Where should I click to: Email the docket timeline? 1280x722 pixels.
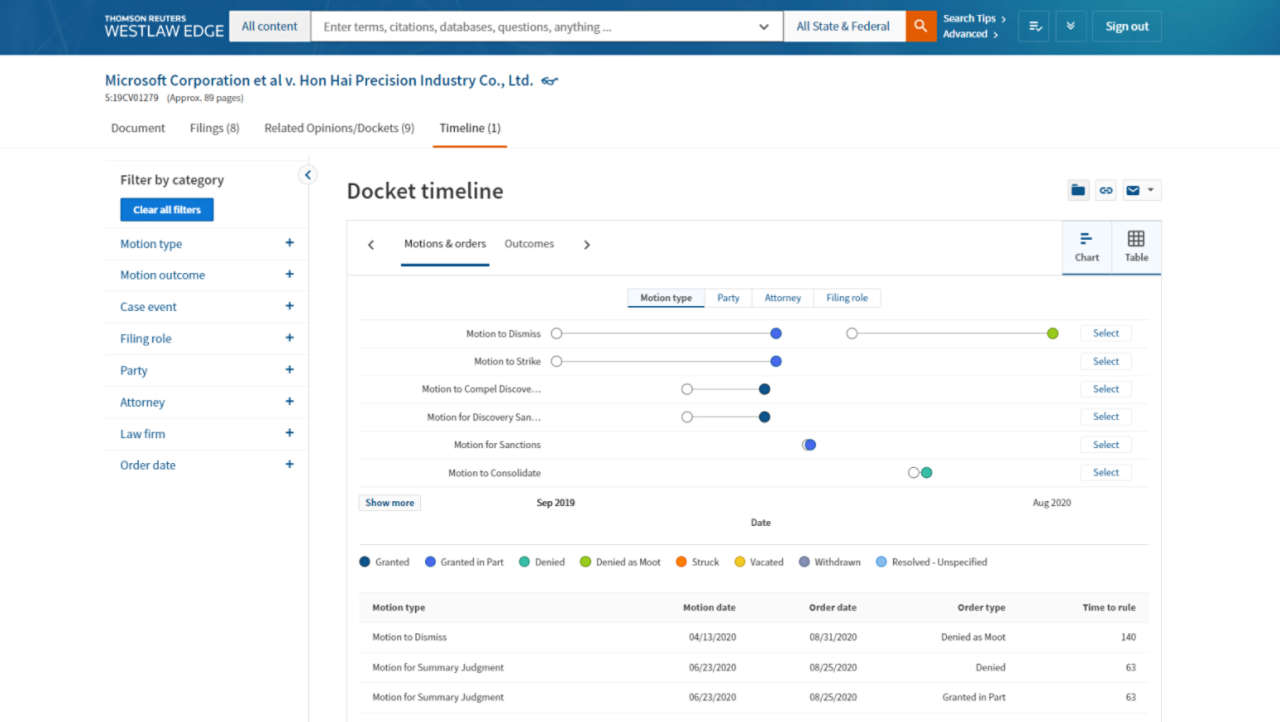click(x=1133, y=189)
